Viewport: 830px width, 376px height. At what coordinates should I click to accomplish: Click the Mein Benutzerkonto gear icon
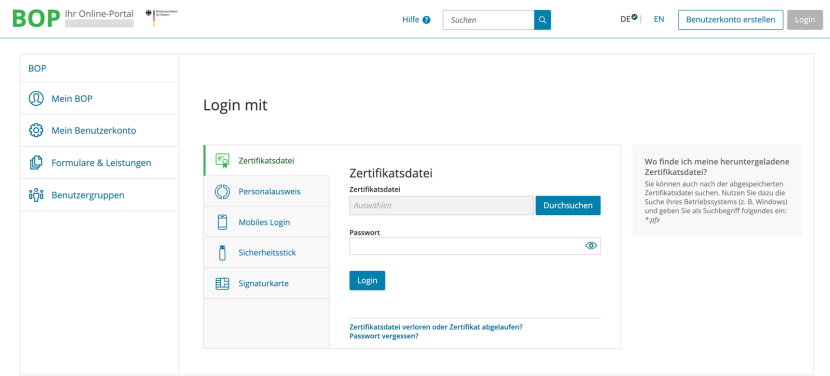tap(36, 130)
